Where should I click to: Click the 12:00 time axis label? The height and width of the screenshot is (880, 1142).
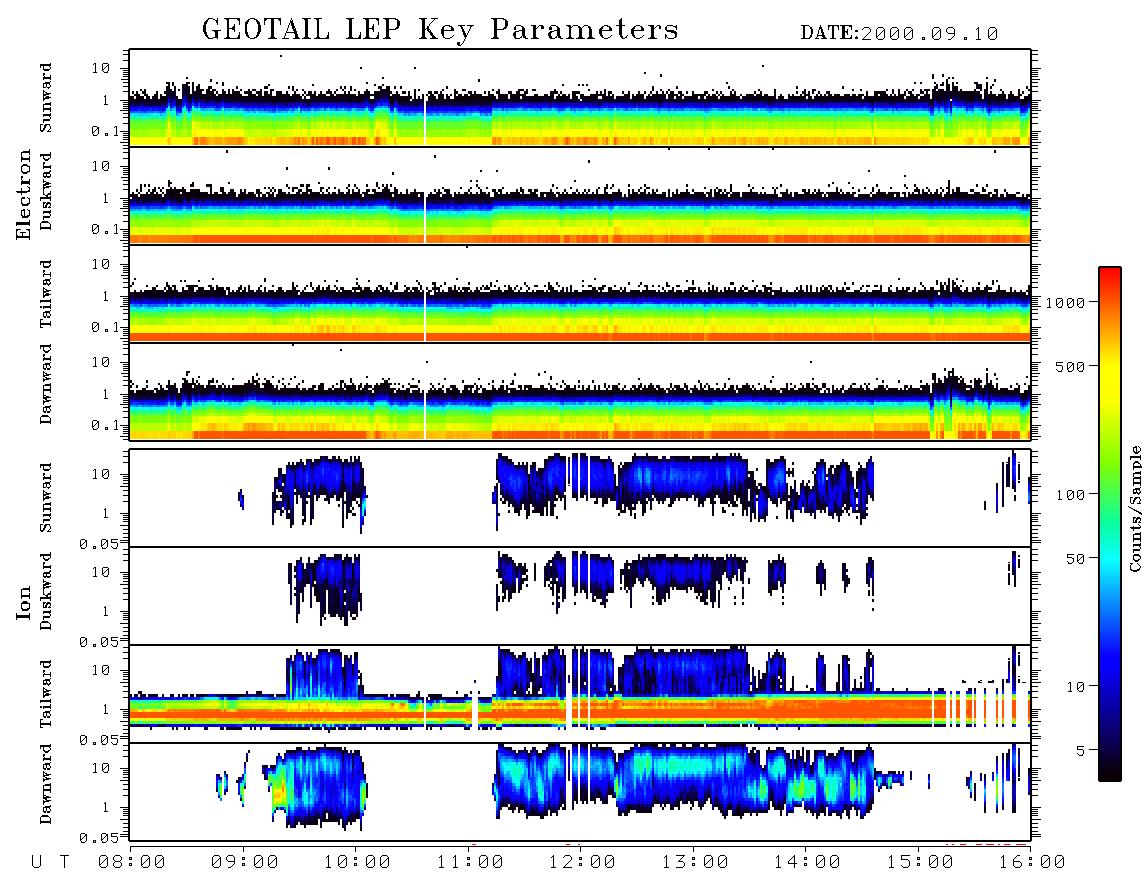click(582, 863)
